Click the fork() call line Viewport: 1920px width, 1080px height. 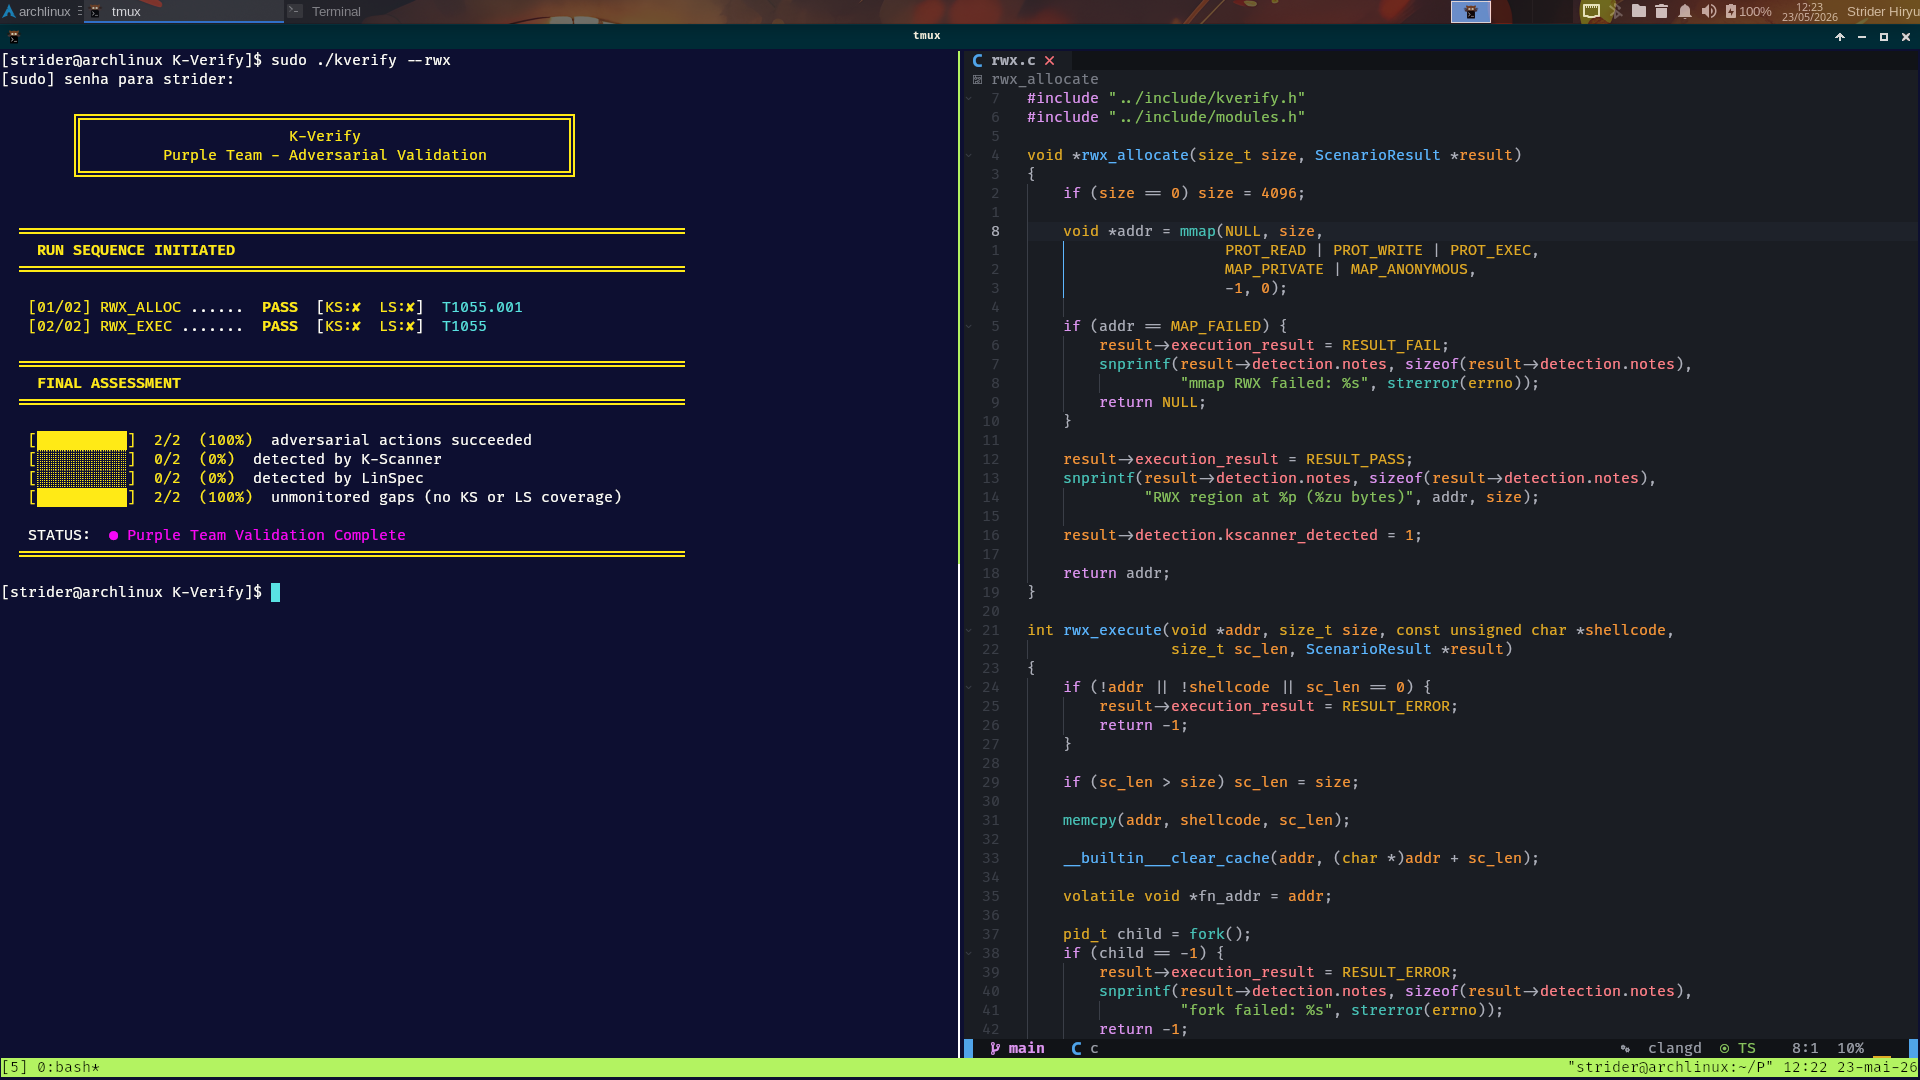(1157, 934)
